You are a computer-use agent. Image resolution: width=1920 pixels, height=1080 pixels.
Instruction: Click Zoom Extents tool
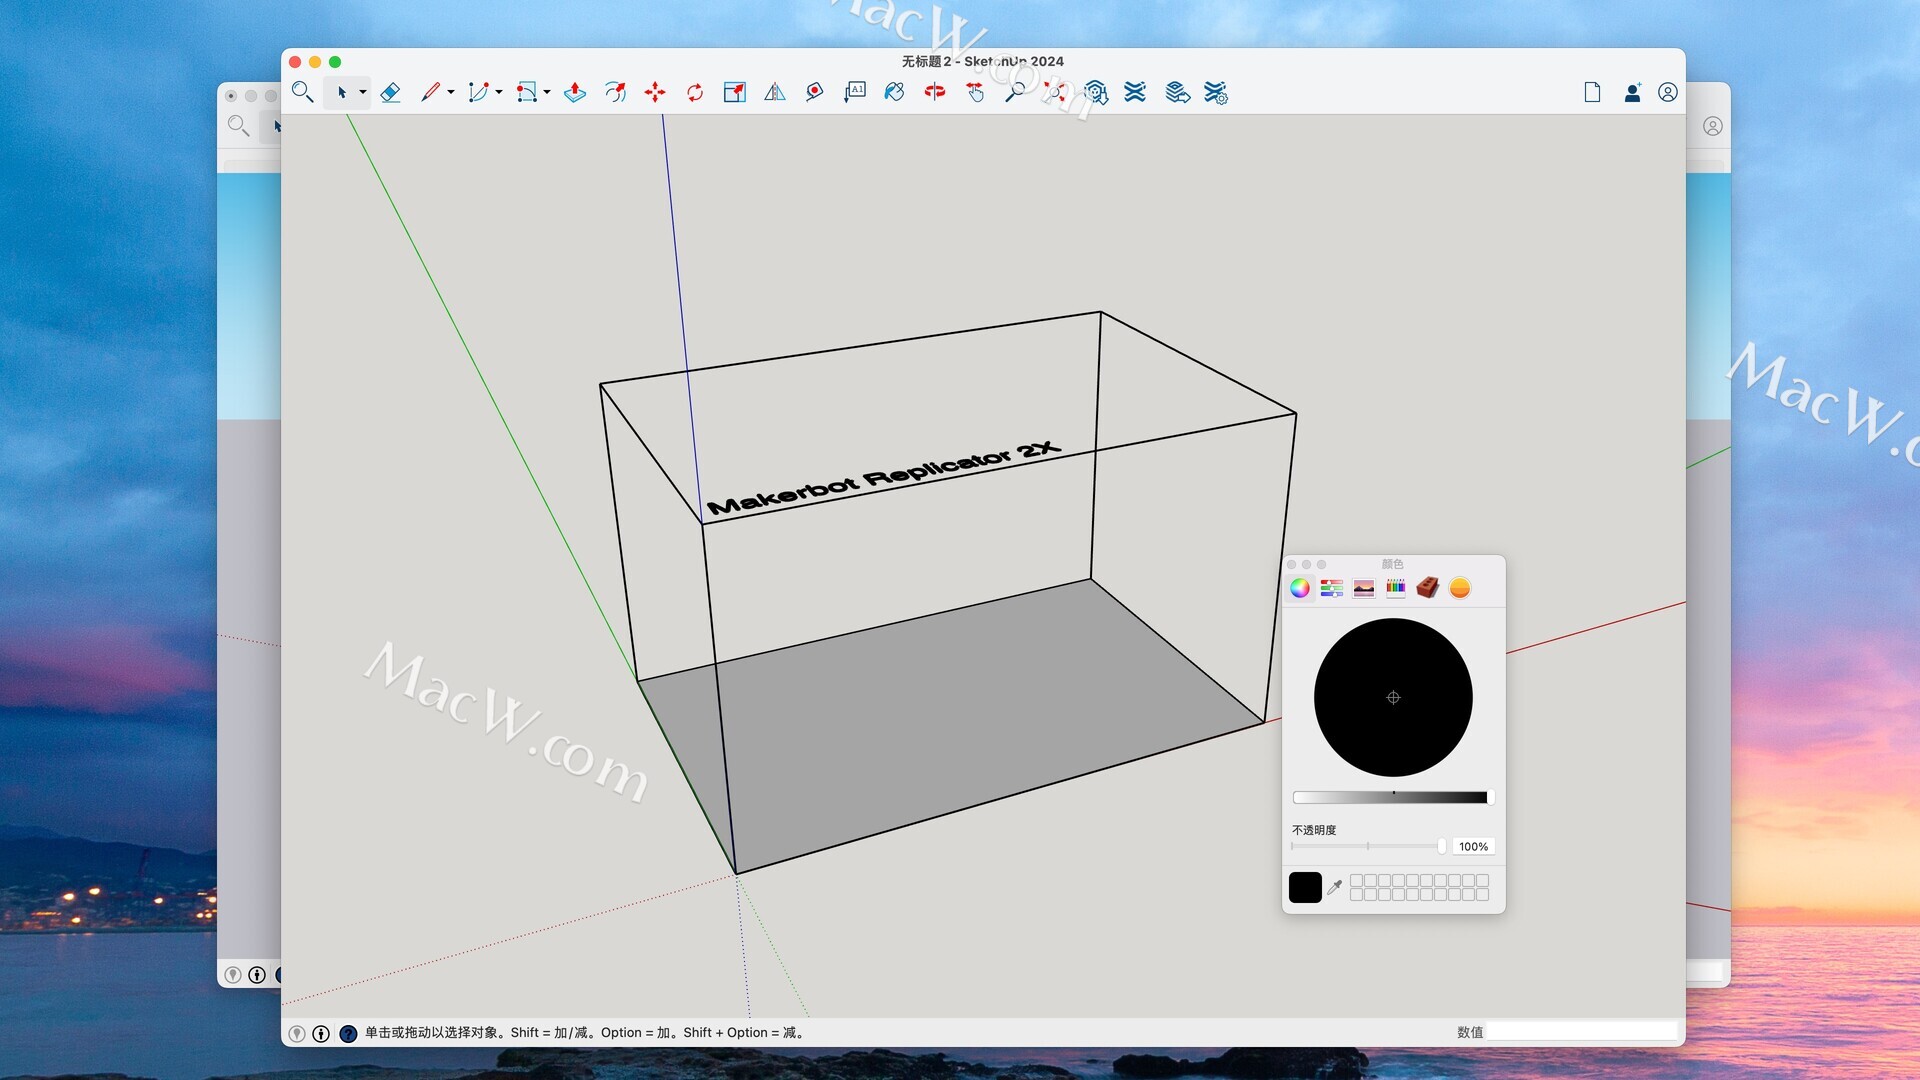[x=1055, y=92]
